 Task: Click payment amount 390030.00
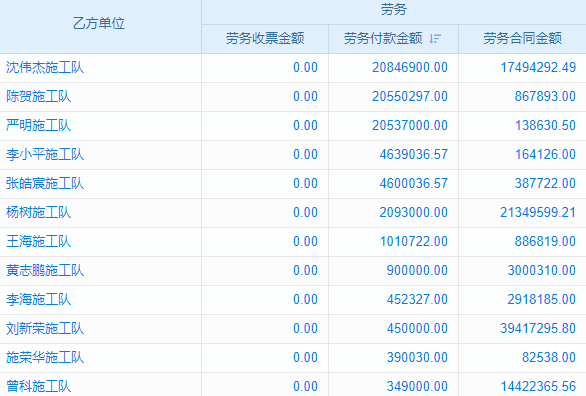[417, 358]
